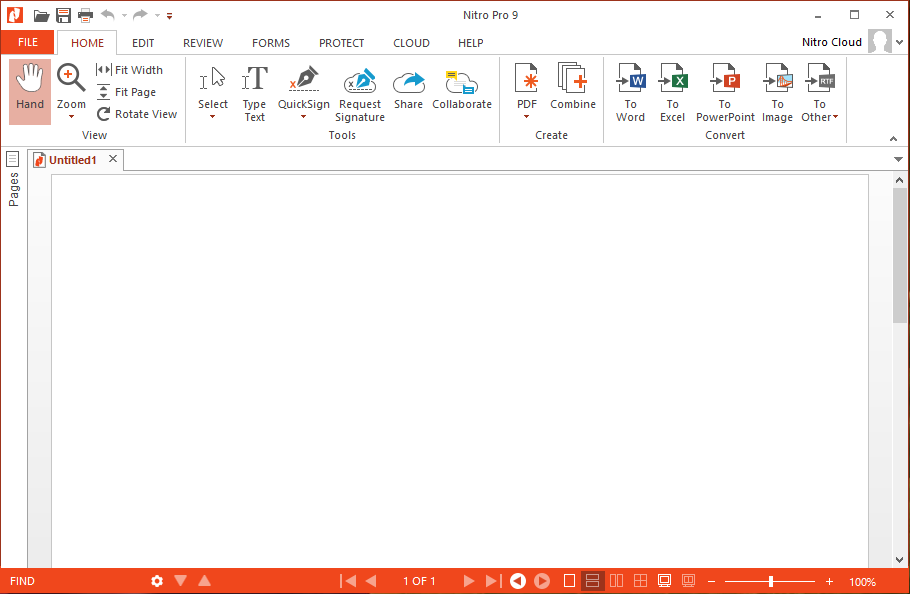This screenshot has width=910, height=594.
Task: Open To Other conversion options
Action: point(819,93)
